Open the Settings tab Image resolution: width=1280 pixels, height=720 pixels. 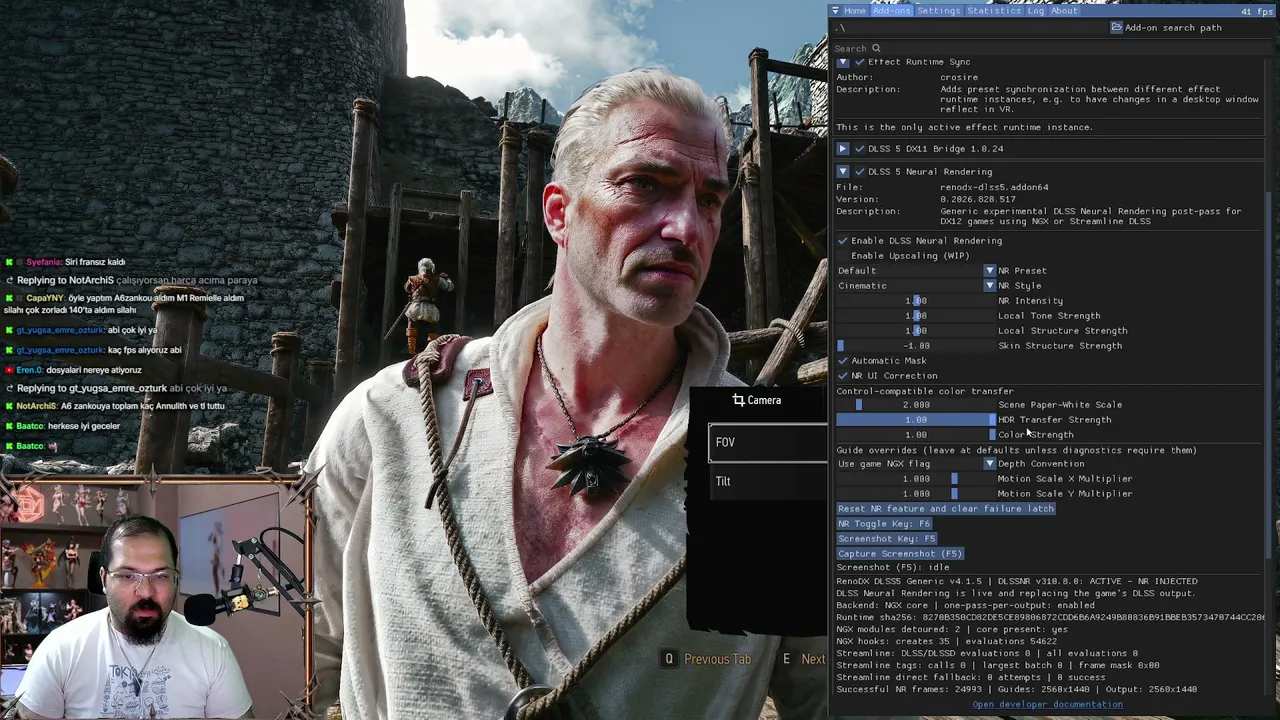[x=938, y=11]
